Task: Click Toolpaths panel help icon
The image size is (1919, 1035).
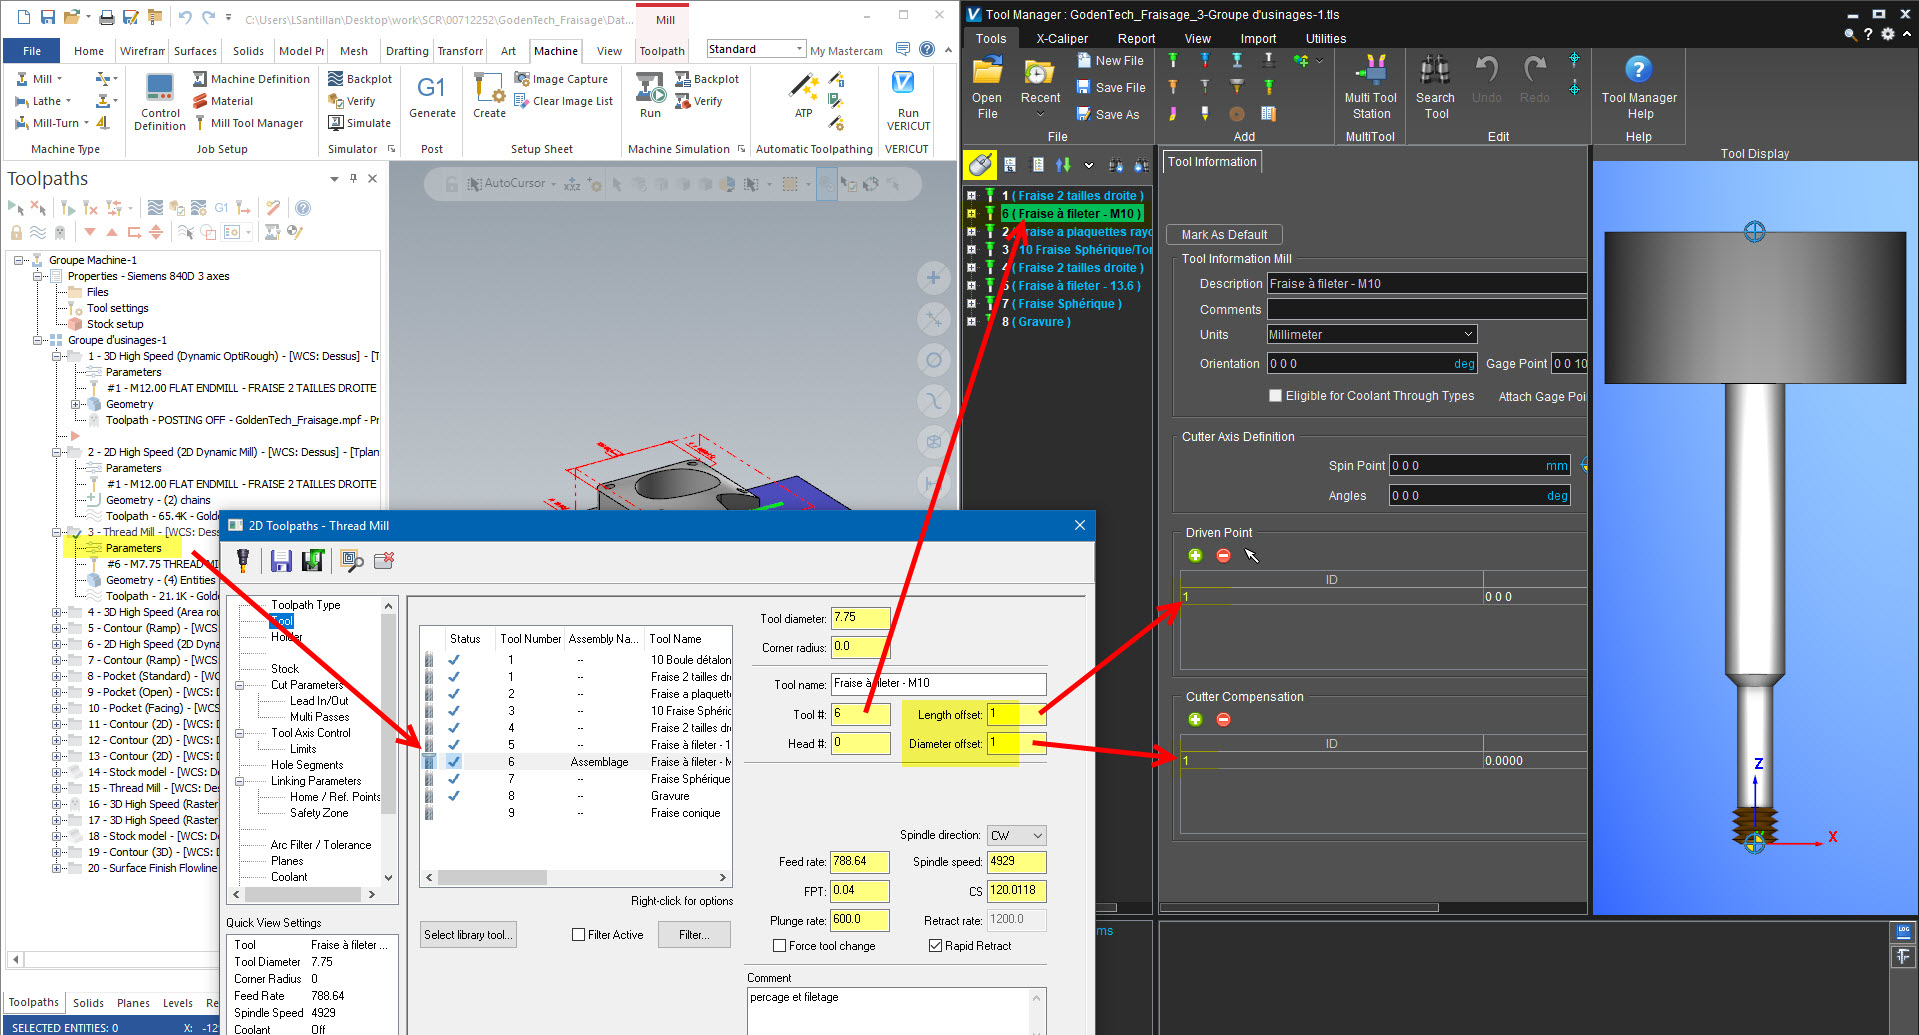Action: pos(303,208)
